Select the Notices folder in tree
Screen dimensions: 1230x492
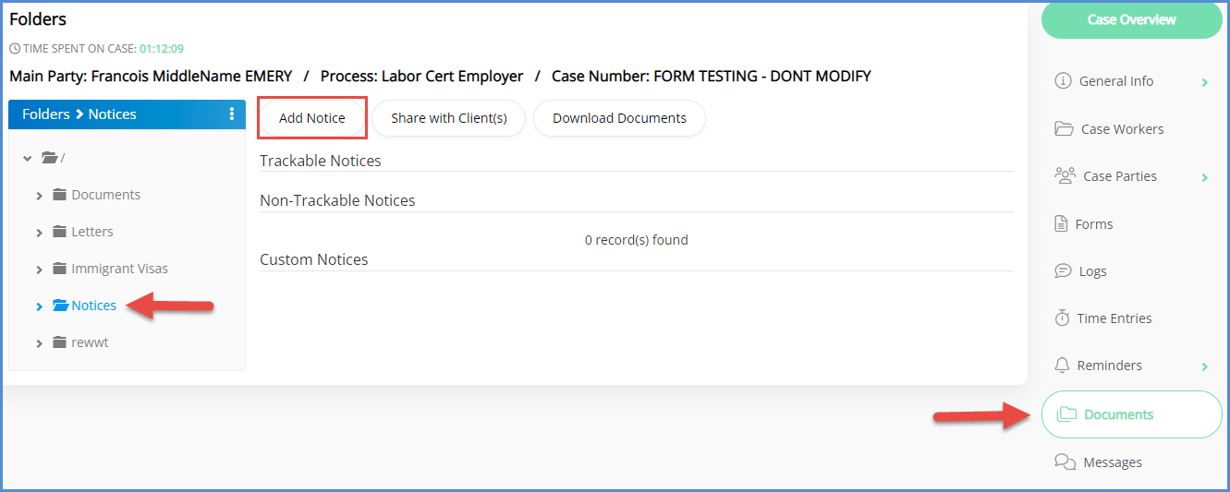click(x=93, y=306)
